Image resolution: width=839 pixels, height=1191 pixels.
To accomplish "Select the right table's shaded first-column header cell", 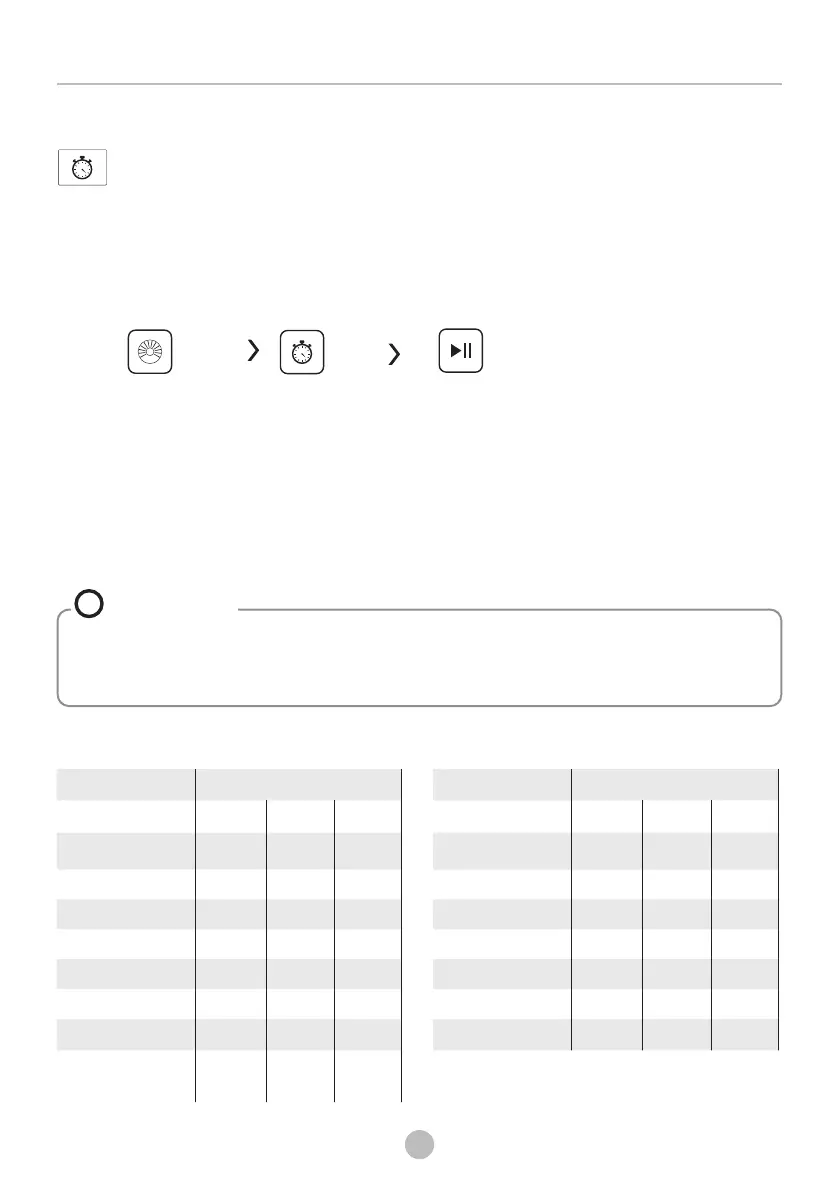I will [501, 784].
